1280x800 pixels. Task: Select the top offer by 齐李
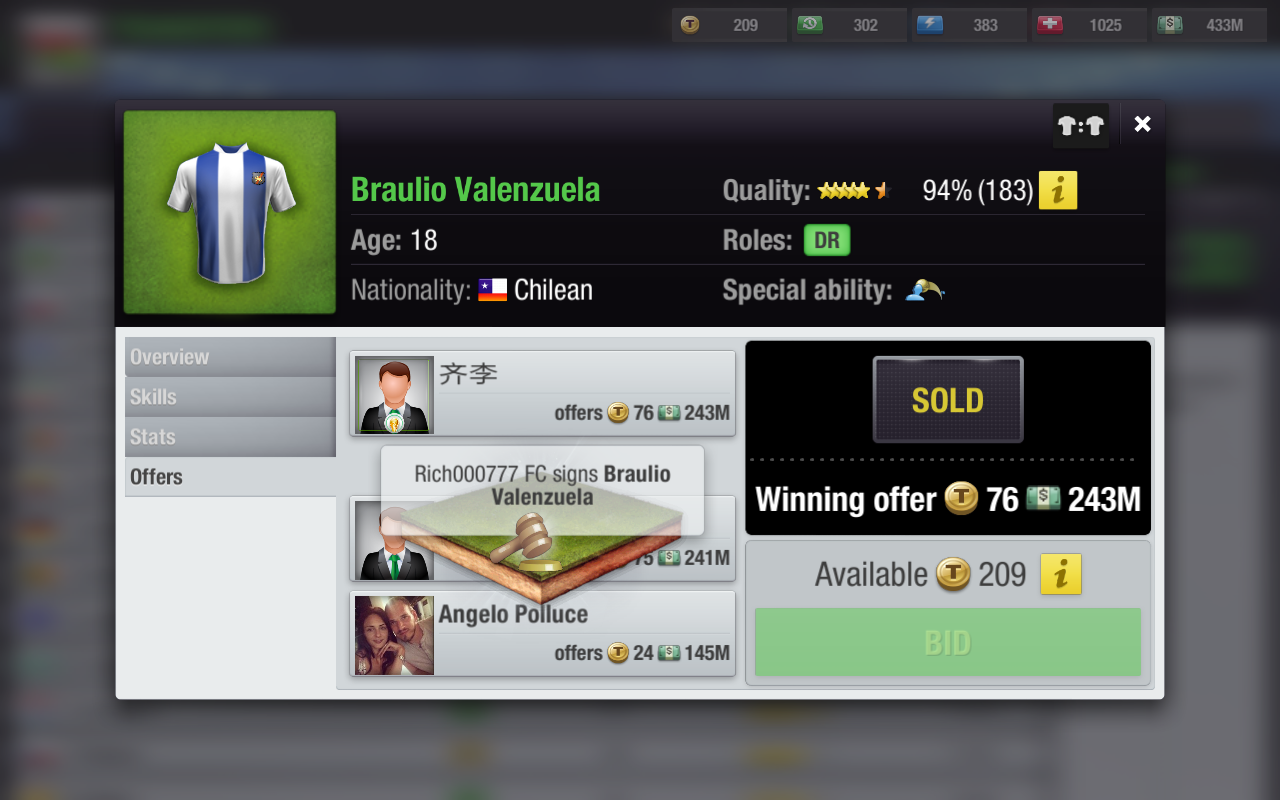click(x=542, y=393)
